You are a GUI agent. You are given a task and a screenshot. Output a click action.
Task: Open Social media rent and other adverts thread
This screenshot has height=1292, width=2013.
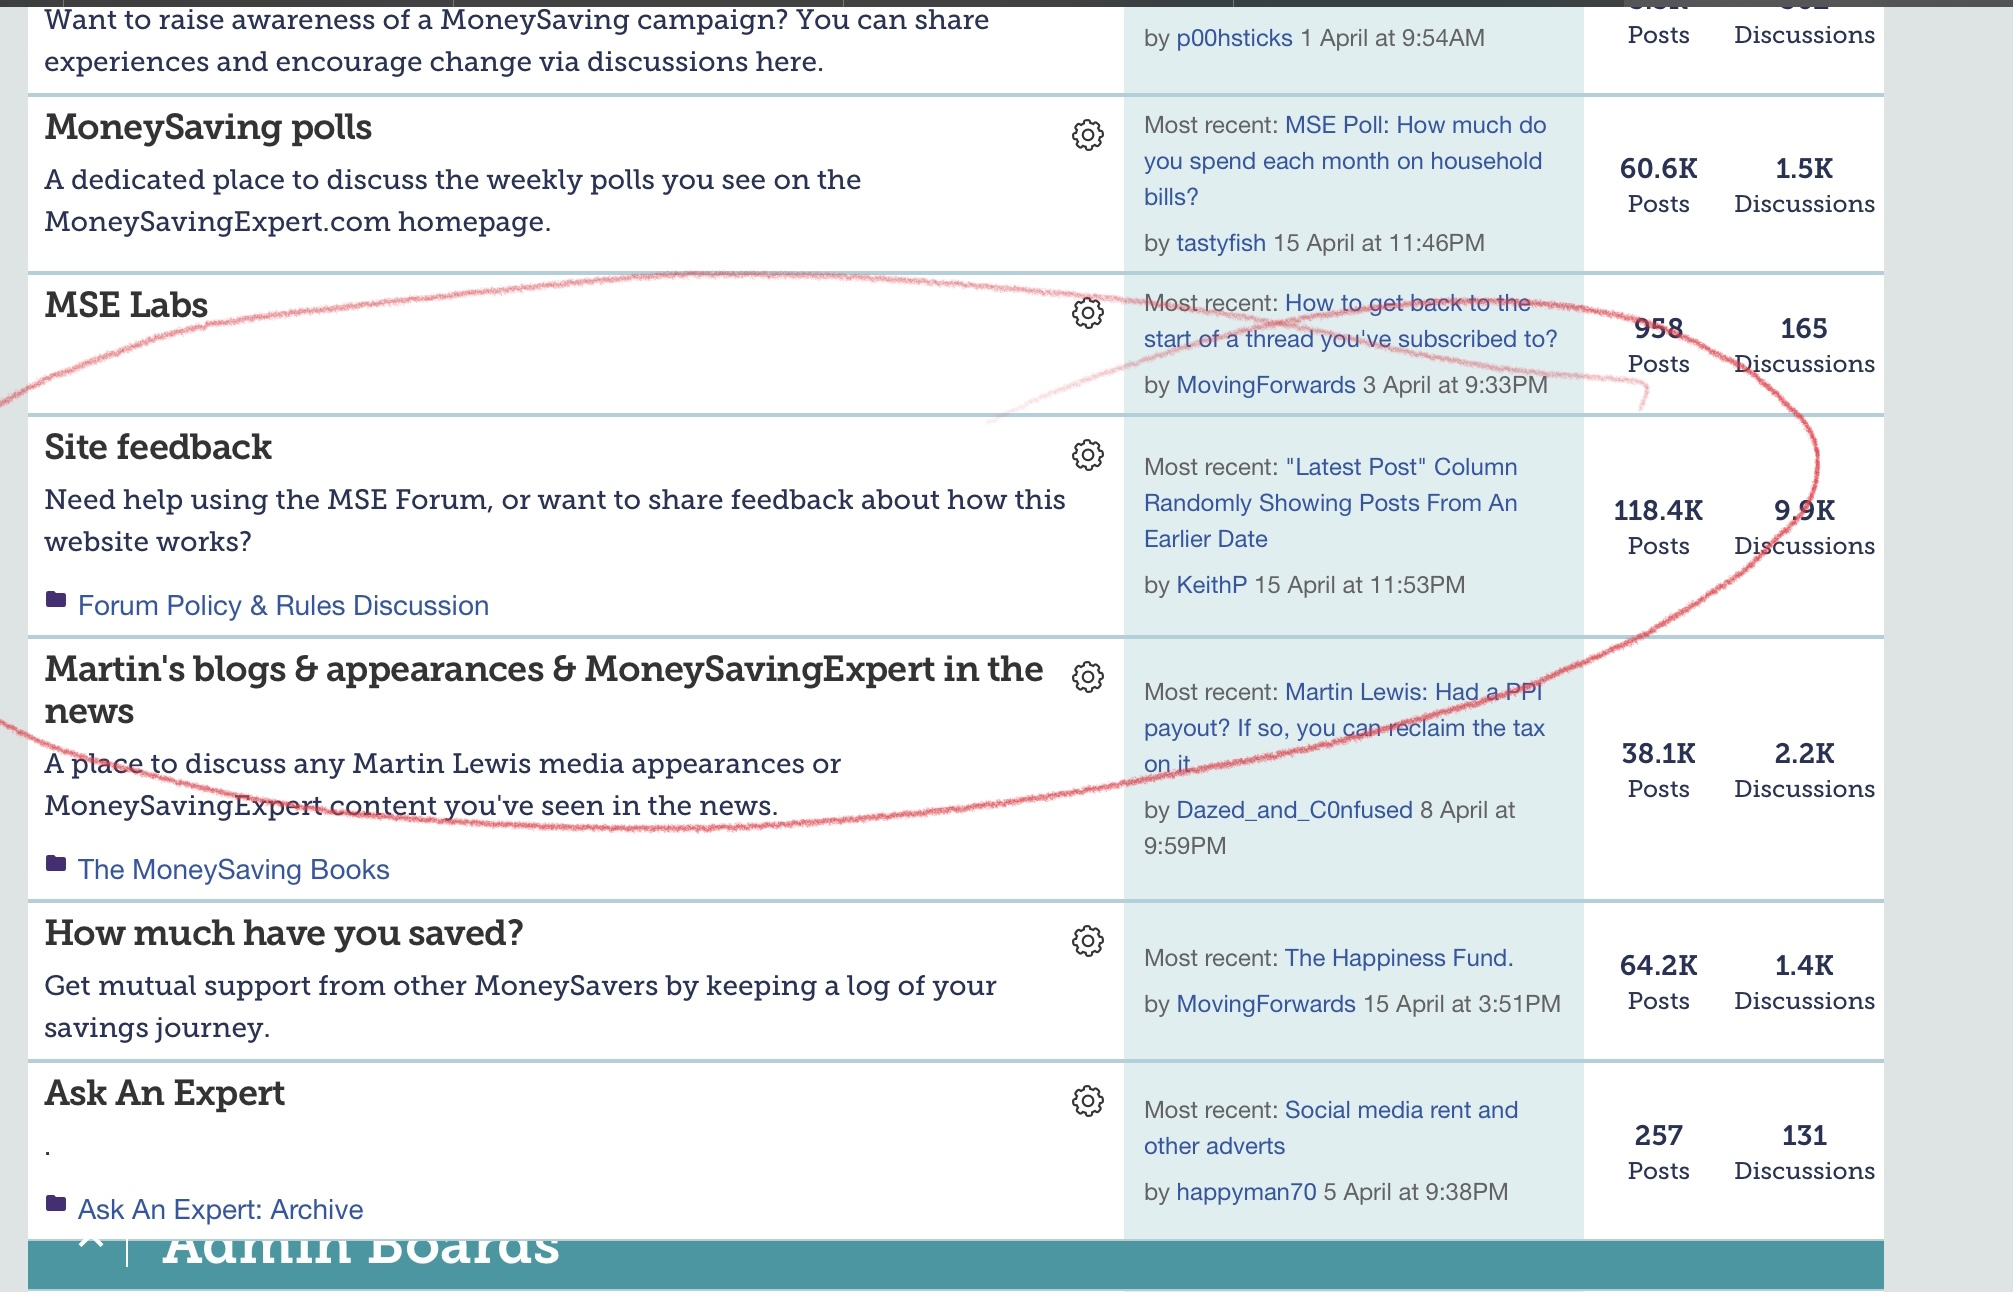coord(1331,1128)
